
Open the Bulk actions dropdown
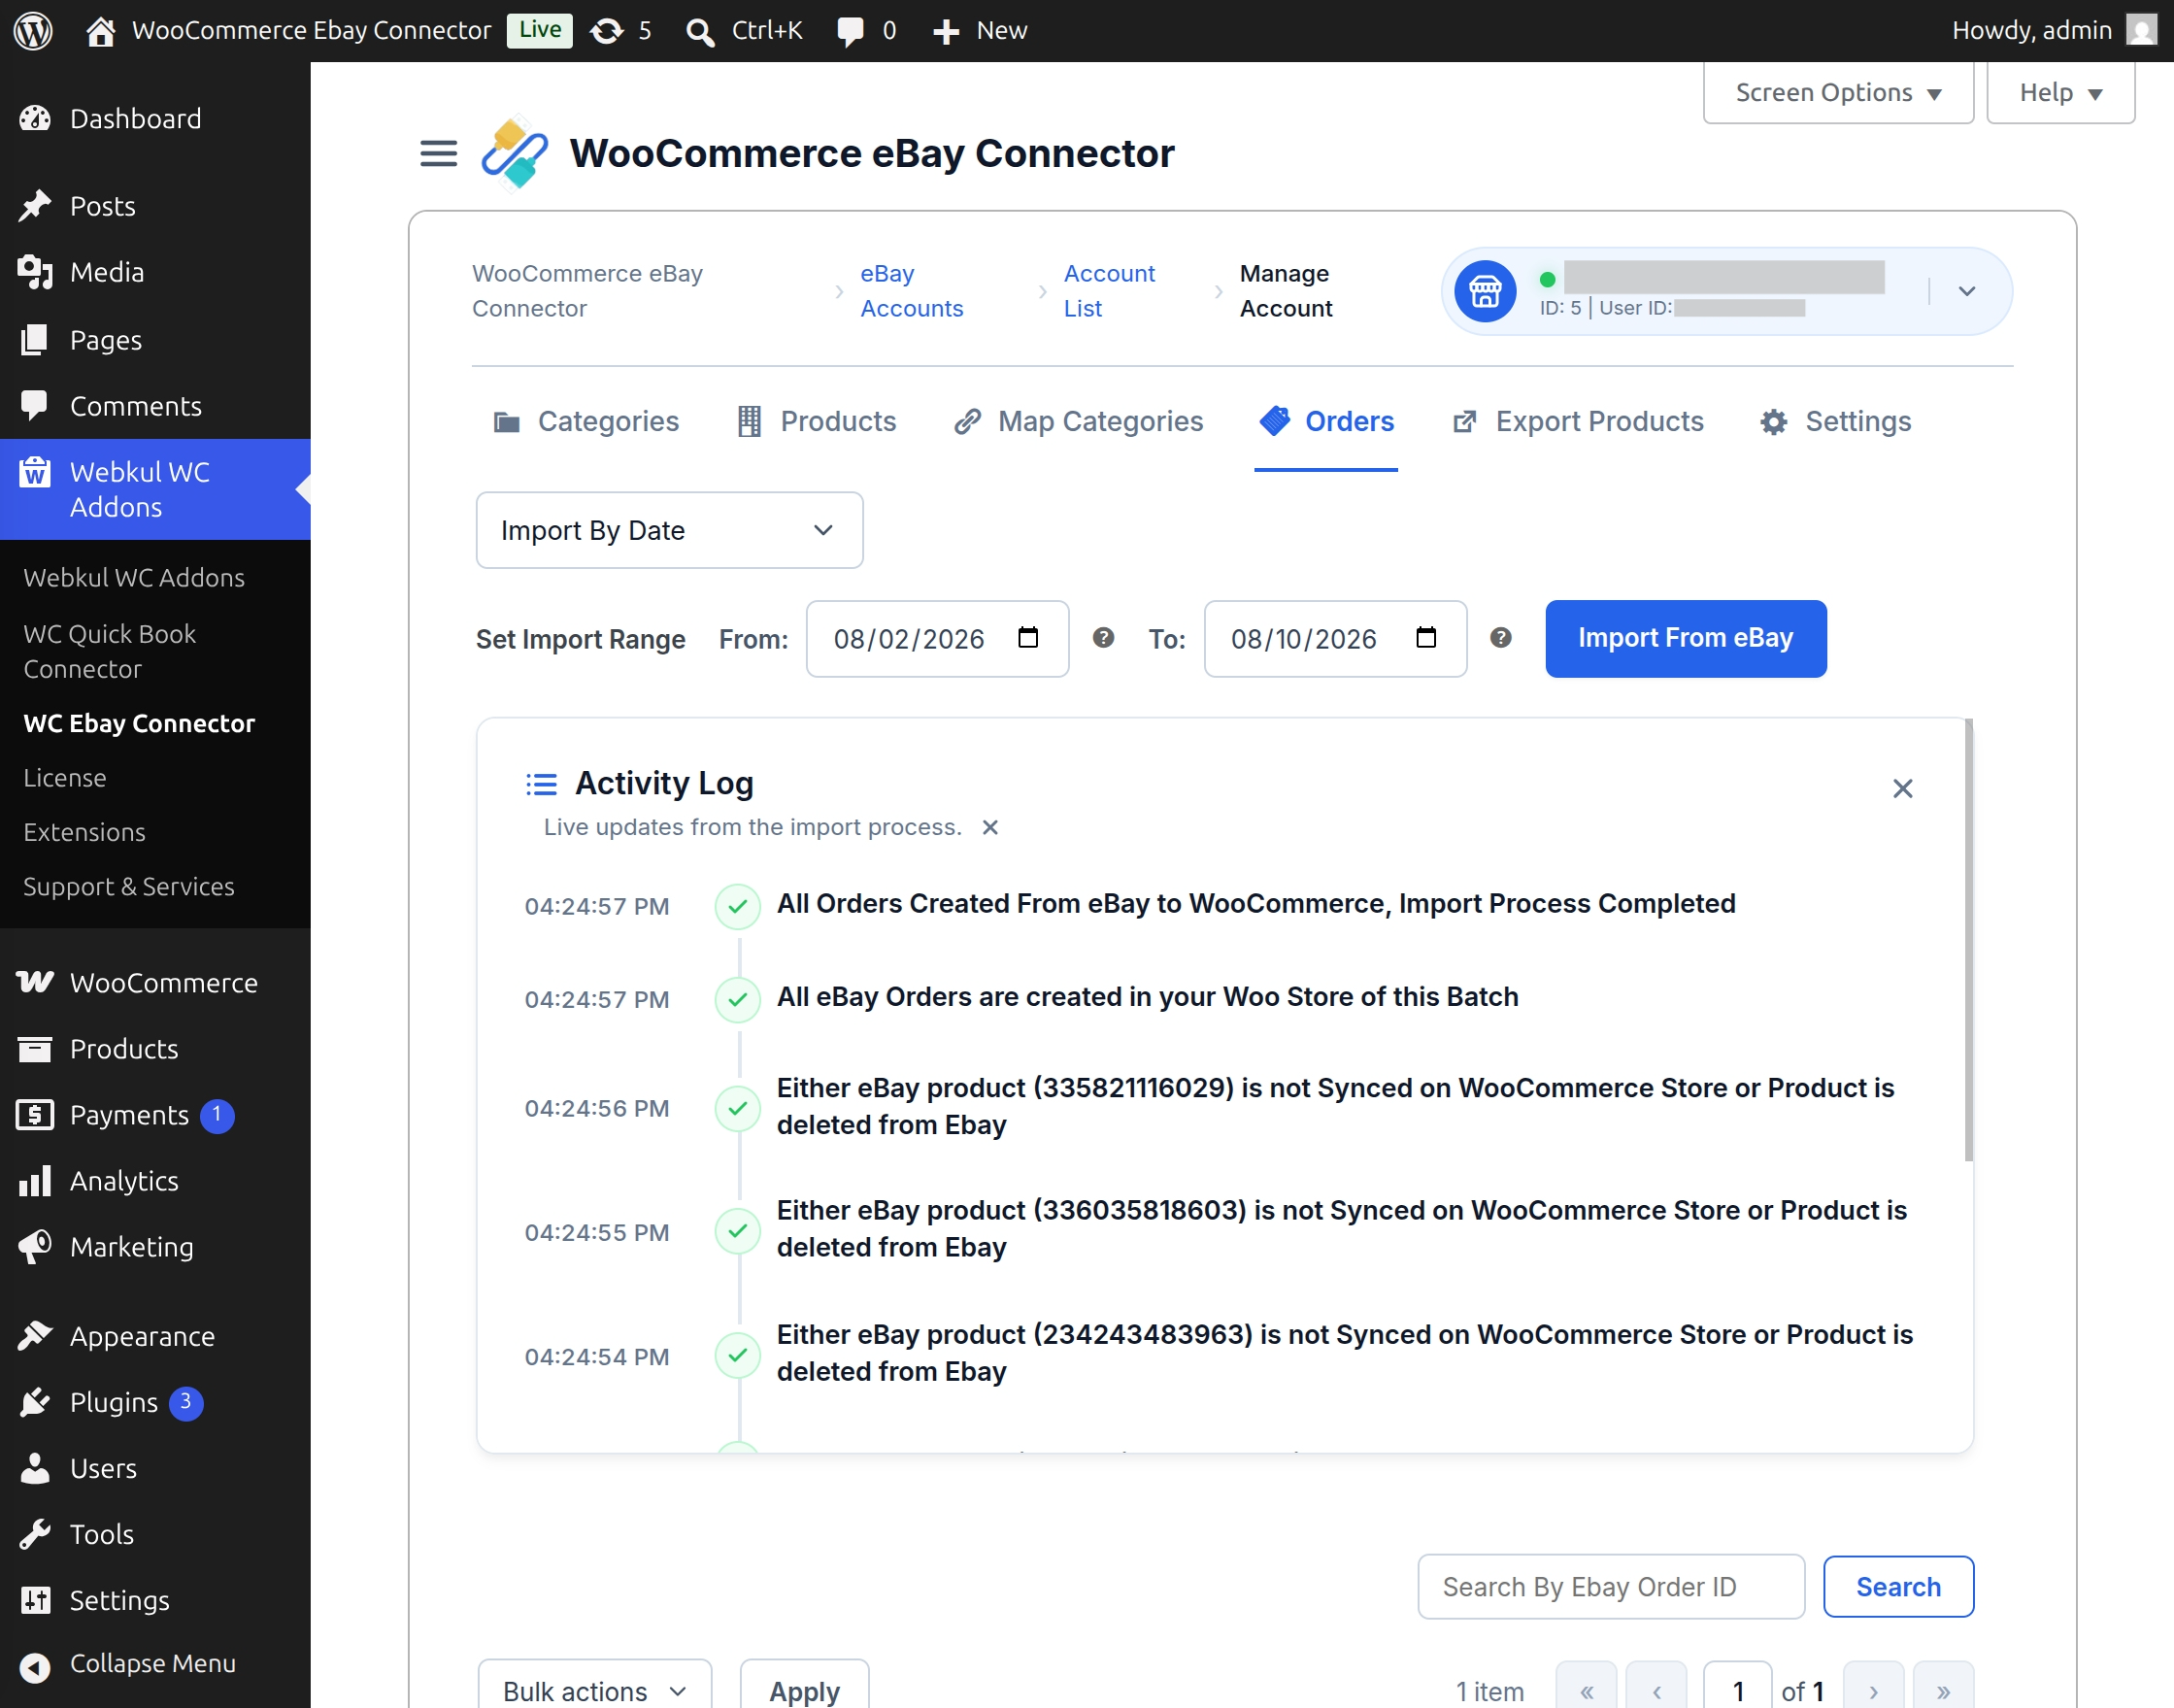coord(594,1689)
